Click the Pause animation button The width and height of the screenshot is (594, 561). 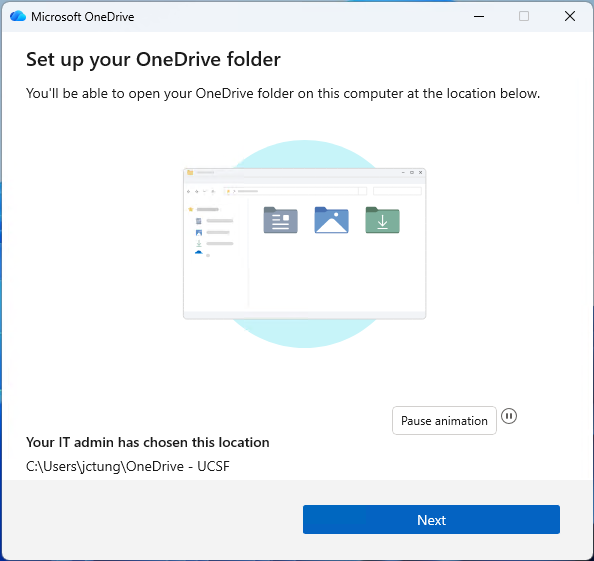pyautogui.click(x=444, y=420)
